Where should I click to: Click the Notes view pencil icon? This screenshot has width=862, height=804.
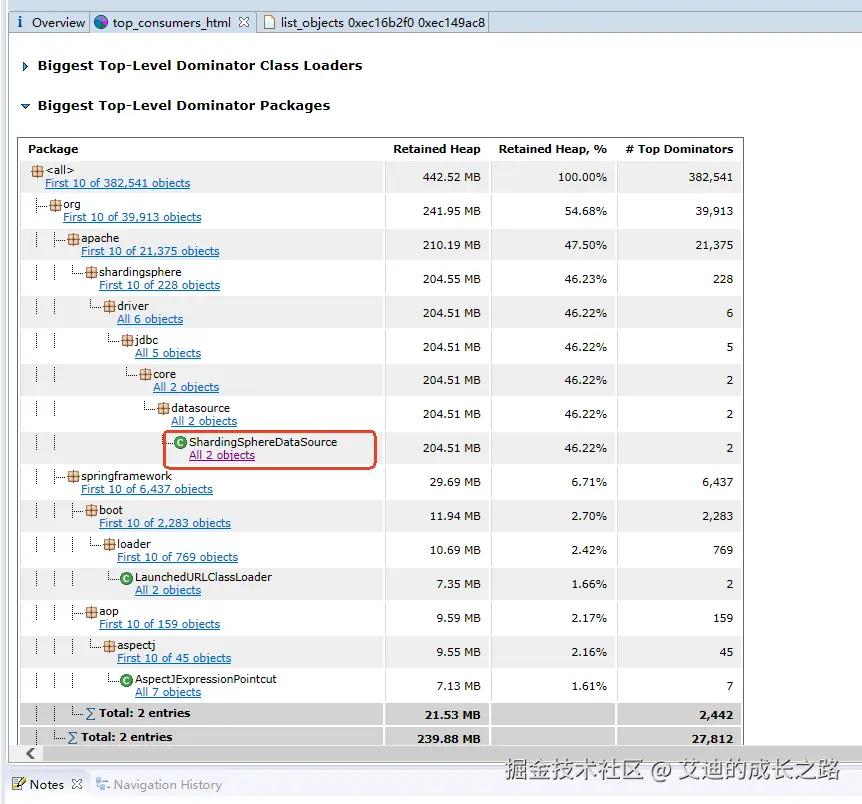click(19, 784)
